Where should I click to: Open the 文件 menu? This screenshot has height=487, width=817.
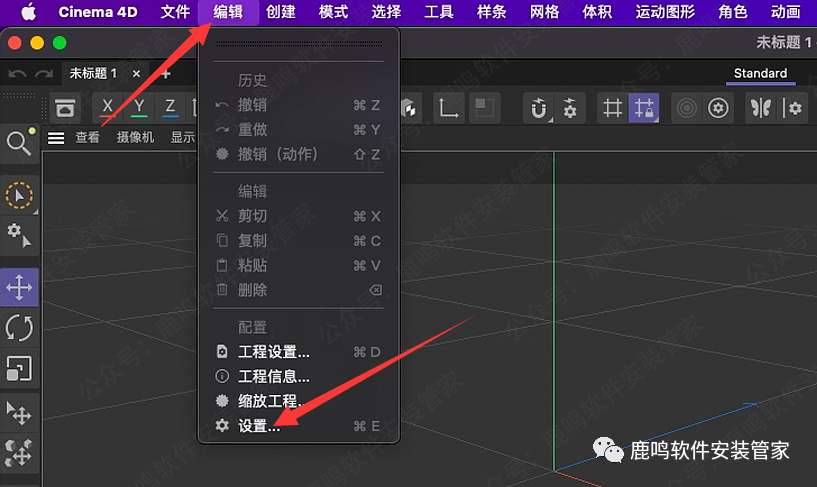(175, 11)
